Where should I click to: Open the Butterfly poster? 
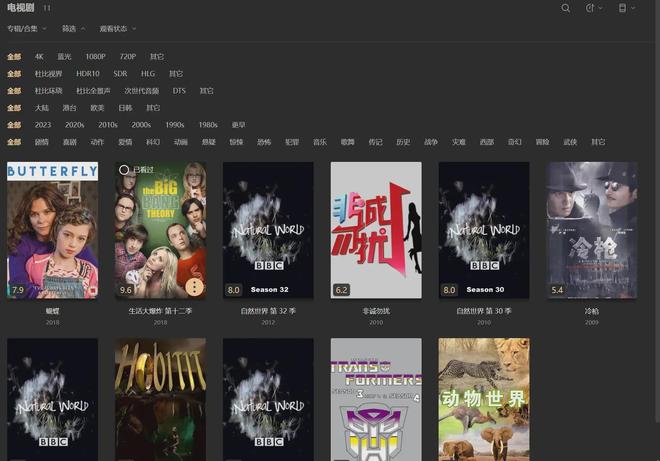tap(53, 230)
